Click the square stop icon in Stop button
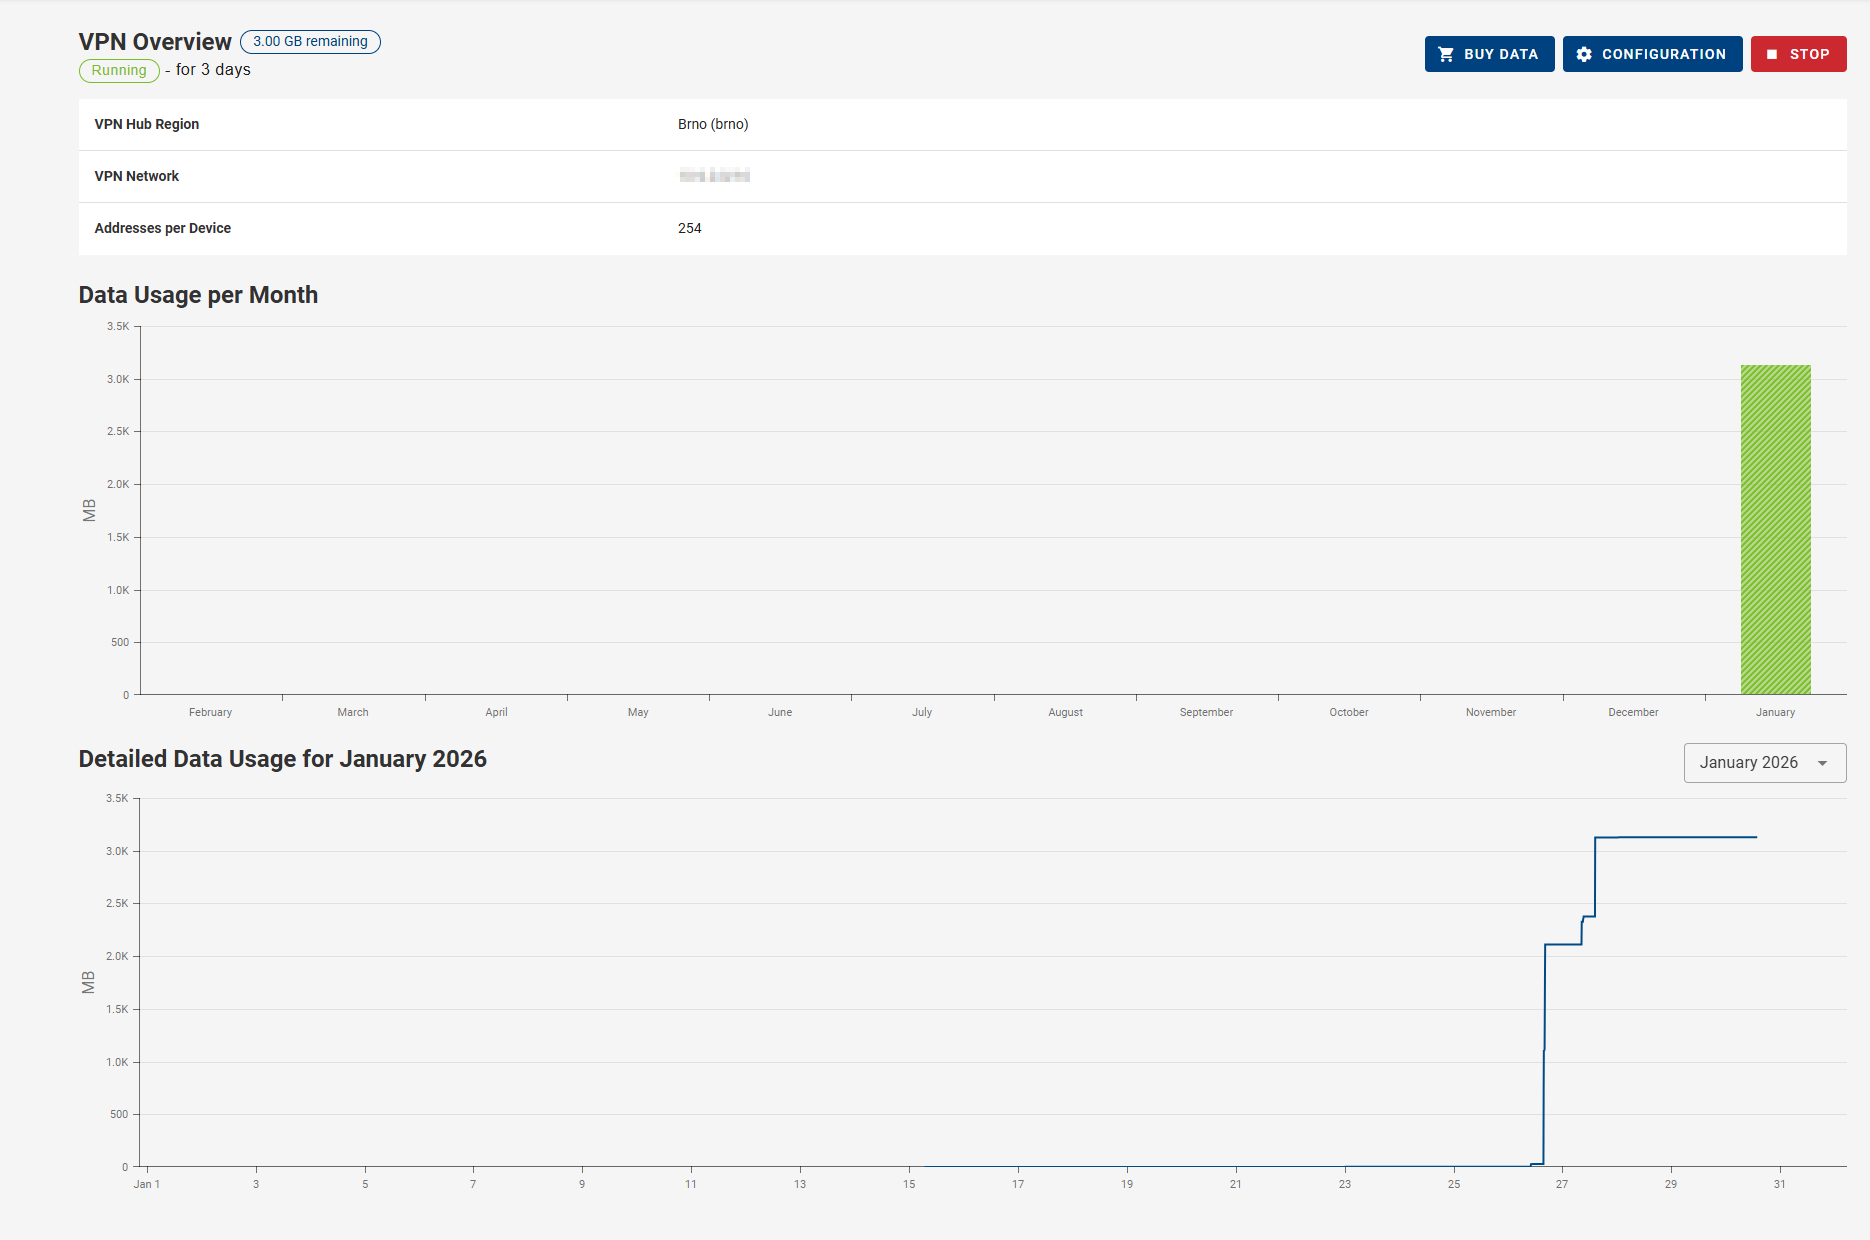Viewport: 1870px width, 1240px height. coord(1772,53)
